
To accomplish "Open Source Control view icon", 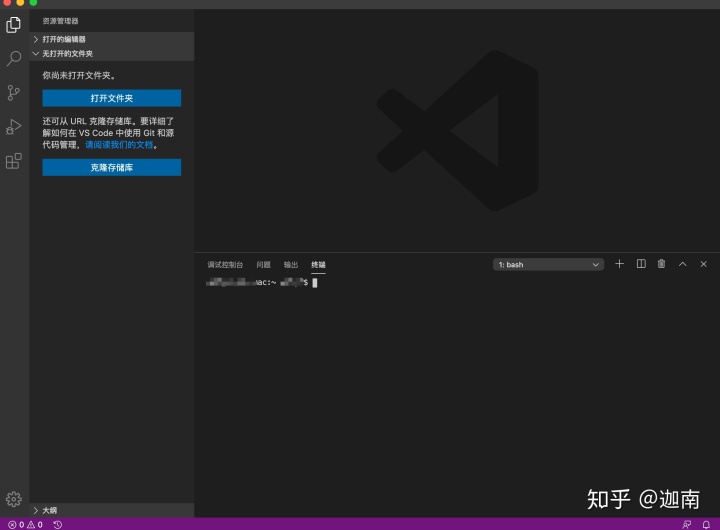I will click(14, 93).
